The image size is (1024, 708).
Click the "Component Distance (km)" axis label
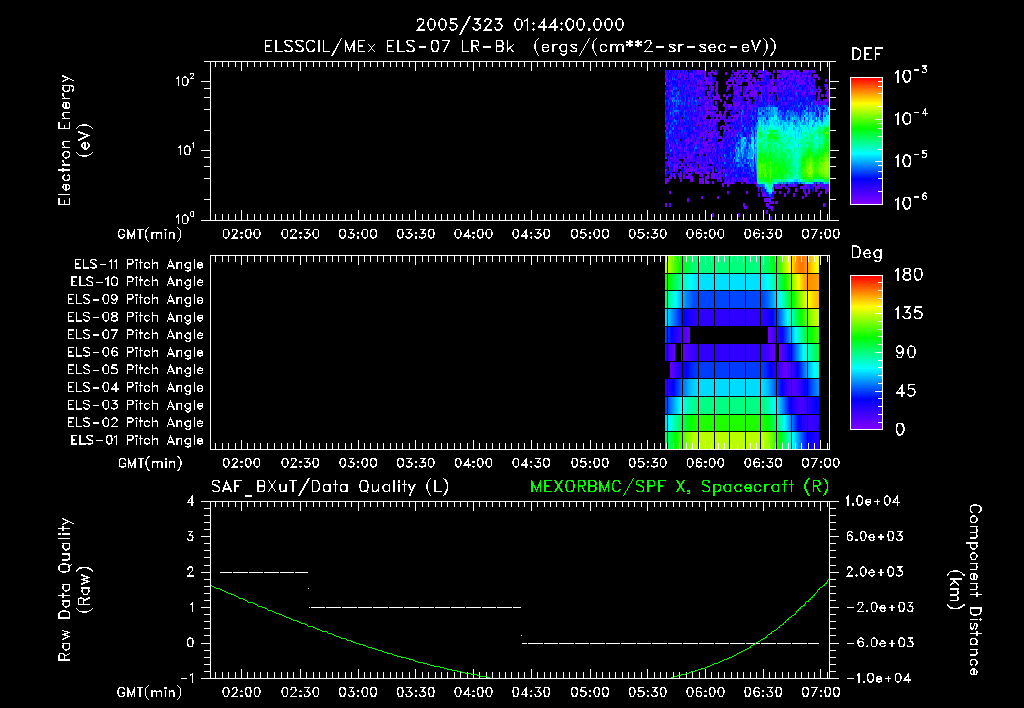(965, 590)
